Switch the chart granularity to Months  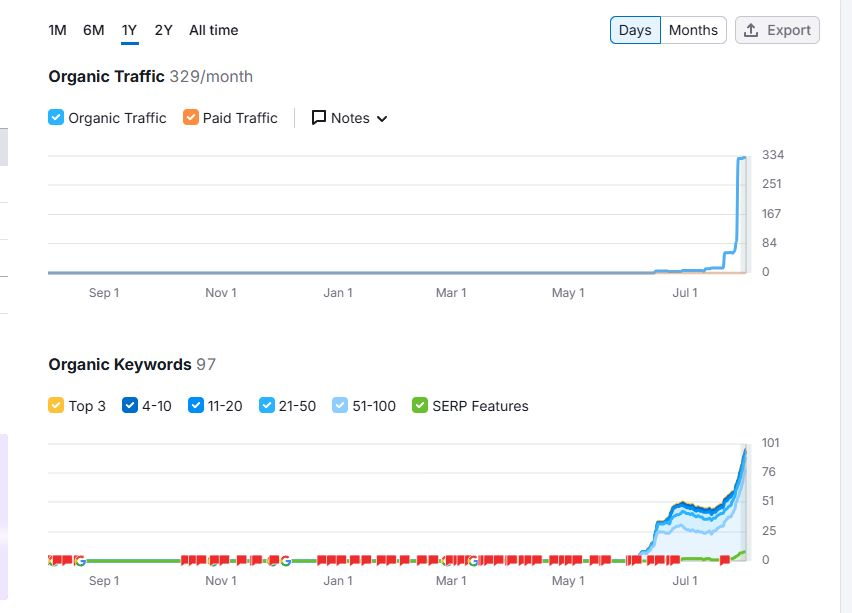[x=693, y=30]
